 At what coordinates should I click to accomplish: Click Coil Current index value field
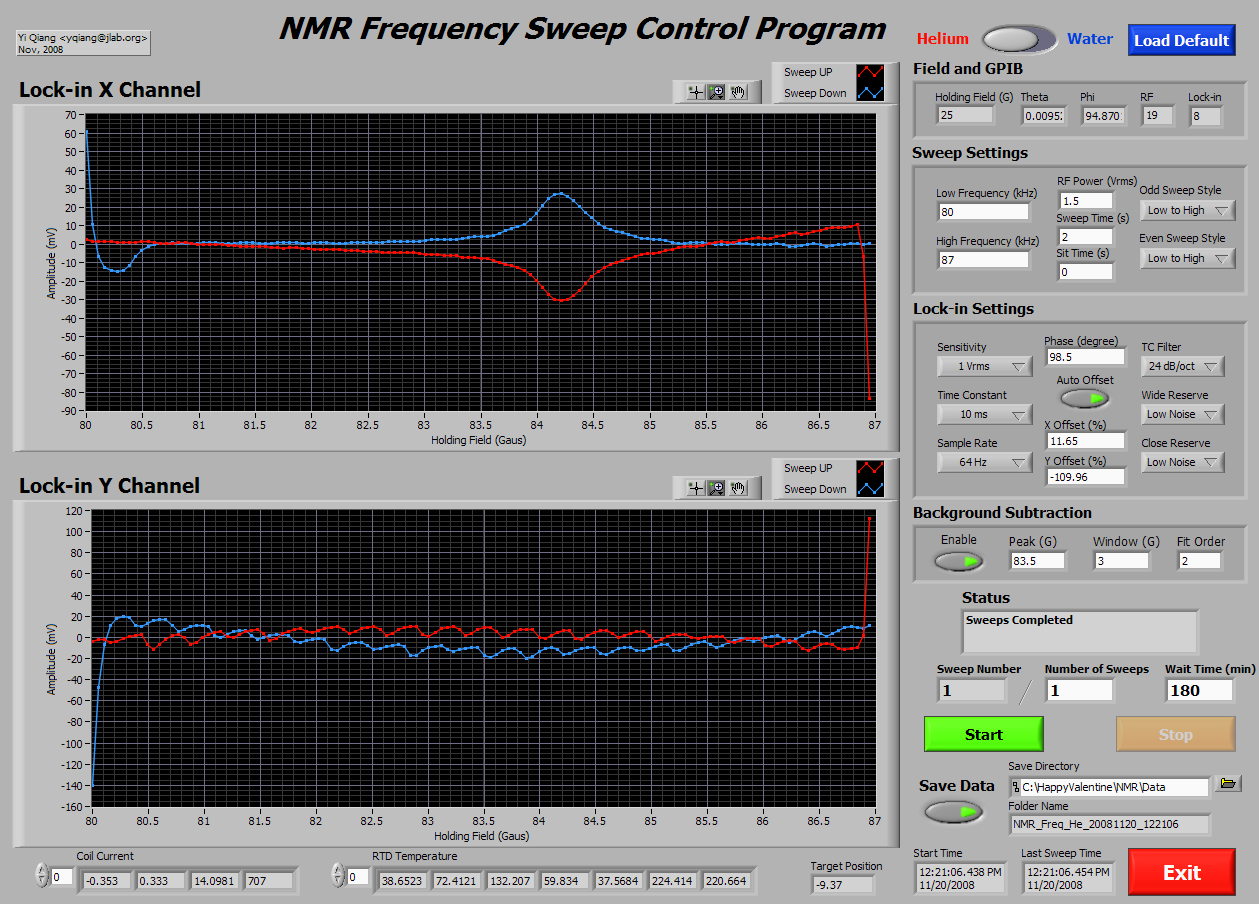[62, 877]
